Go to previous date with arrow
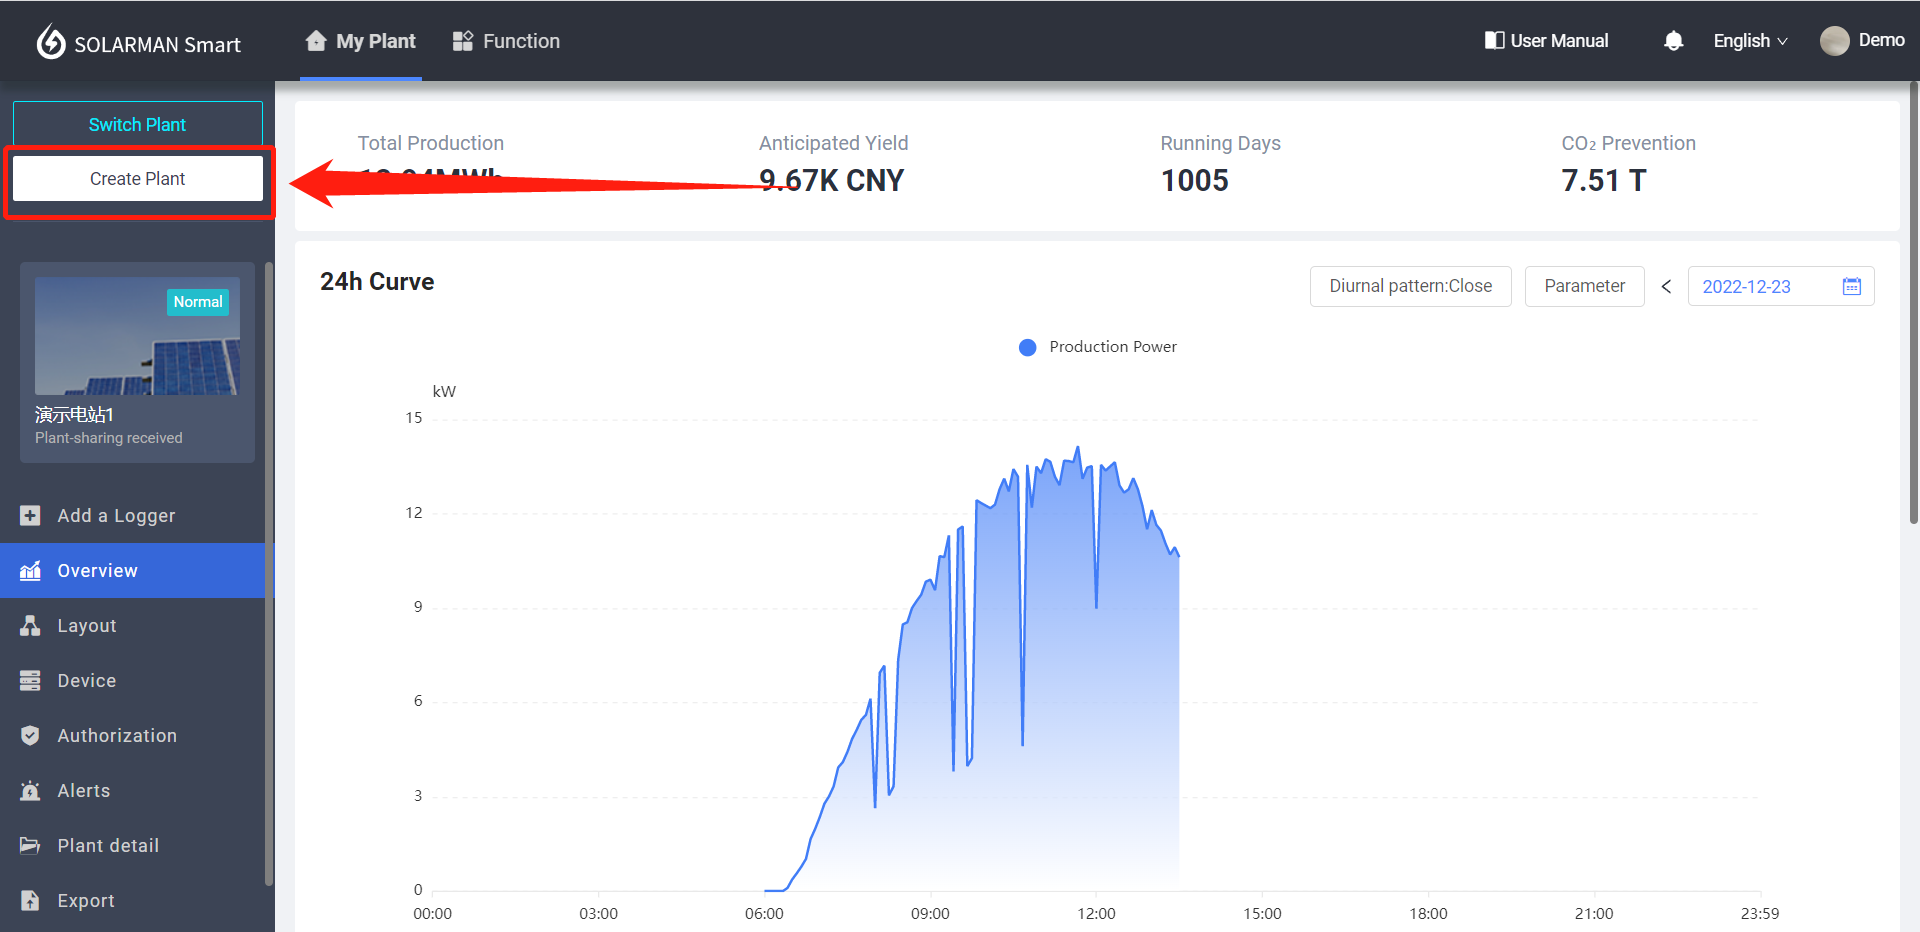The image size is (1920, 932). click(x=1666, y=287)
